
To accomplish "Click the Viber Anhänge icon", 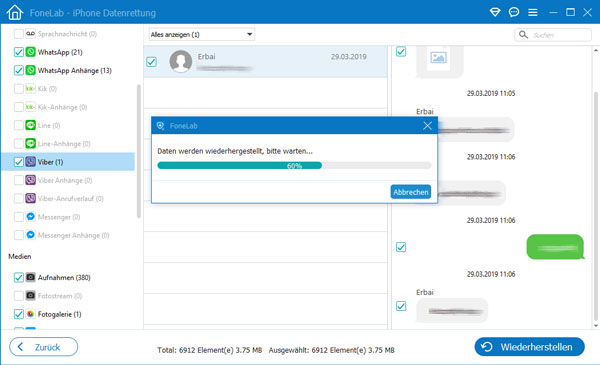I will pos(31,180).
